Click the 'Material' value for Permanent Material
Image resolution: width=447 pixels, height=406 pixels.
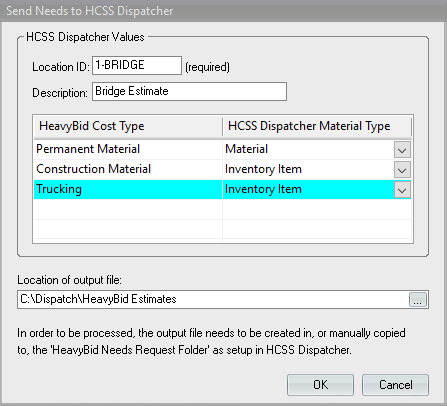[246, 149]
